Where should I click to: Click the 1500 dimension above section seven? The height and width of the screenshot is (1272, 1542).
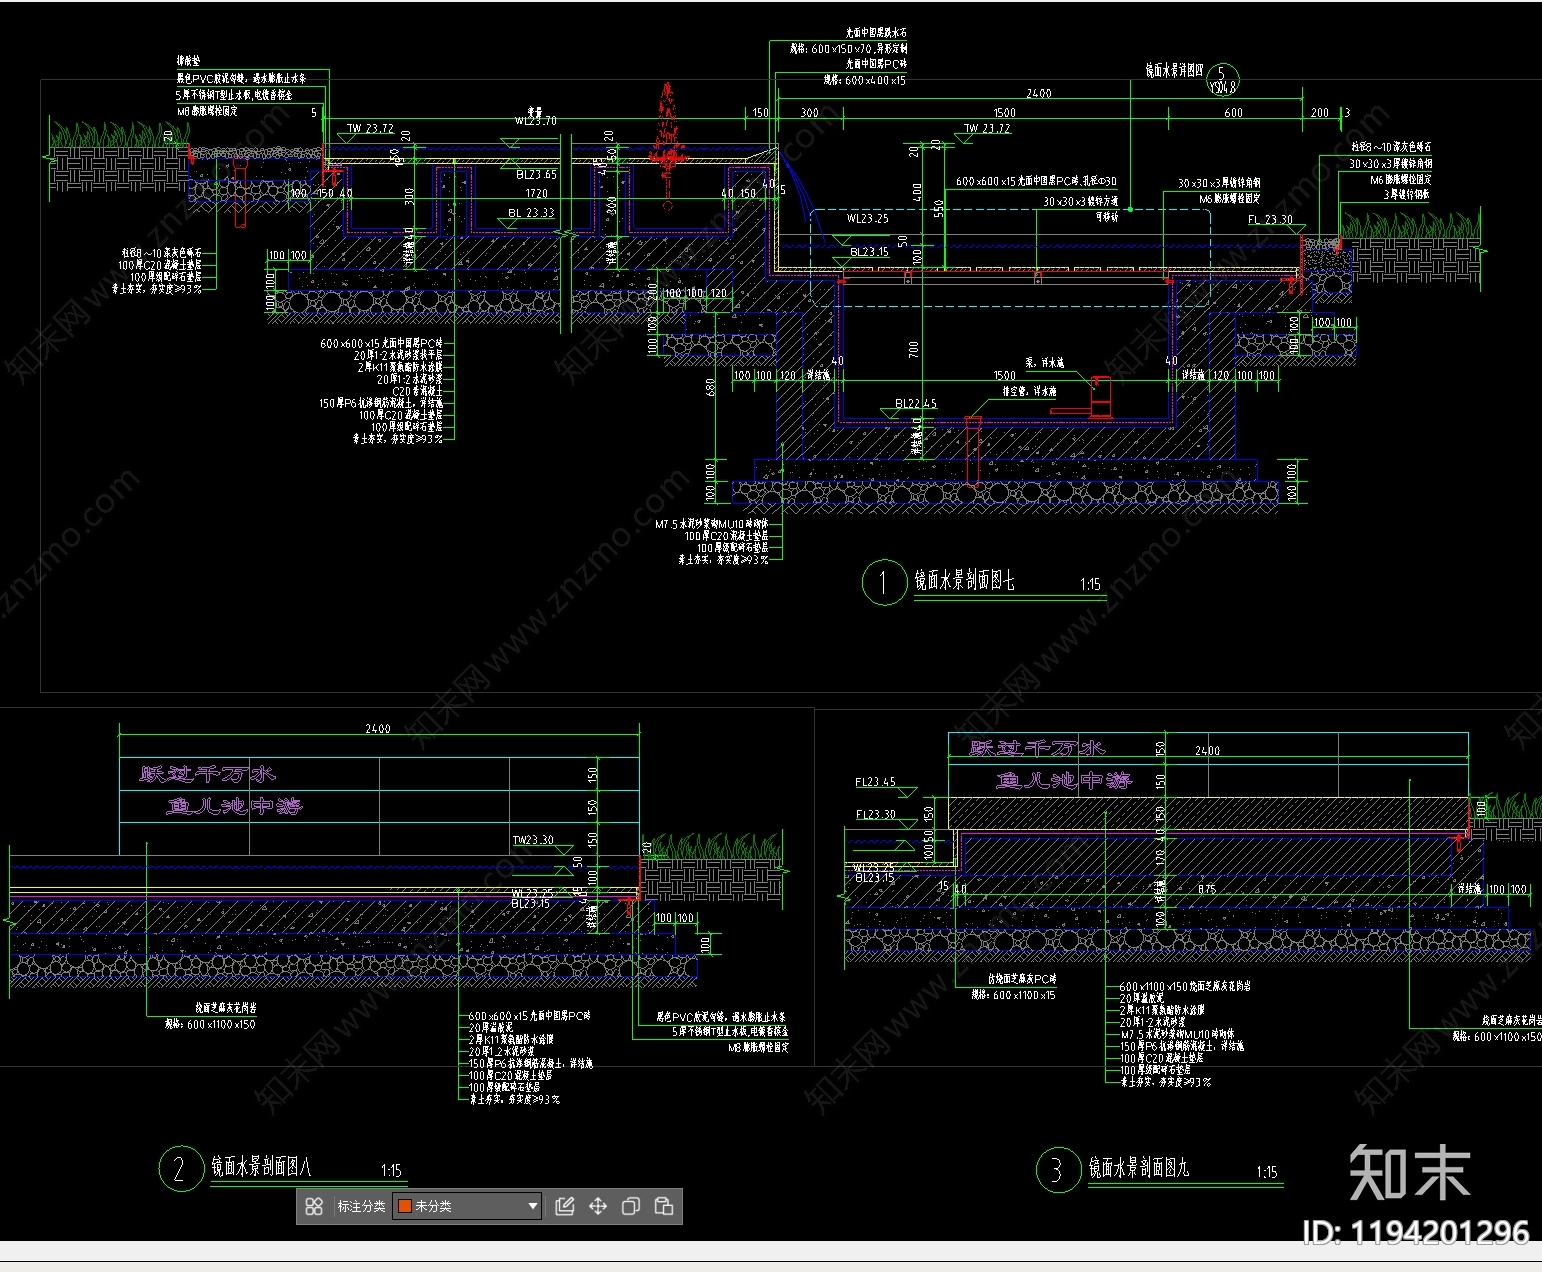click(x=1005, y=113)
